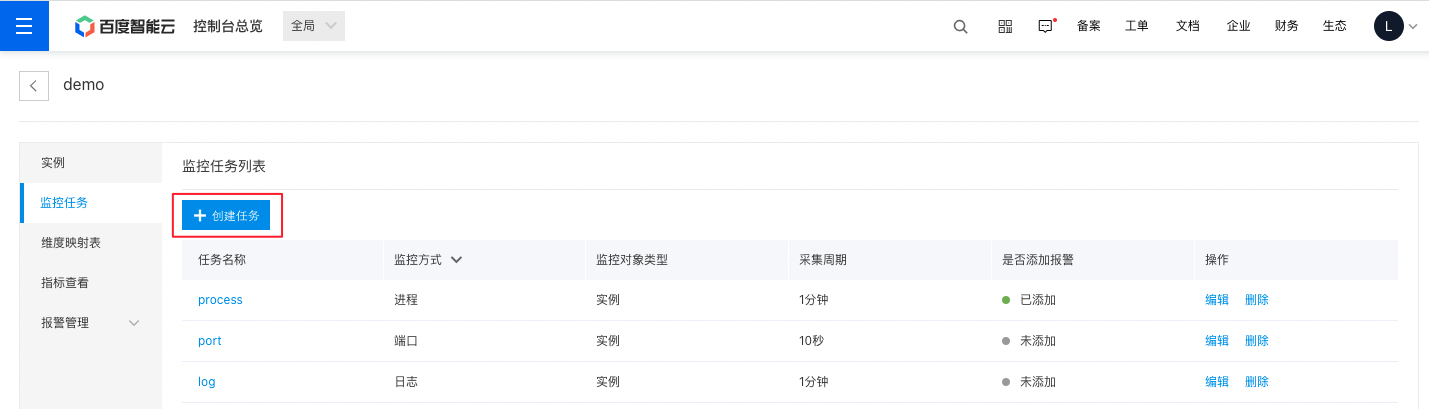Click 删除 for the log task
1429x409 pixels.
pyautogui.click(x=1257, y=382)
